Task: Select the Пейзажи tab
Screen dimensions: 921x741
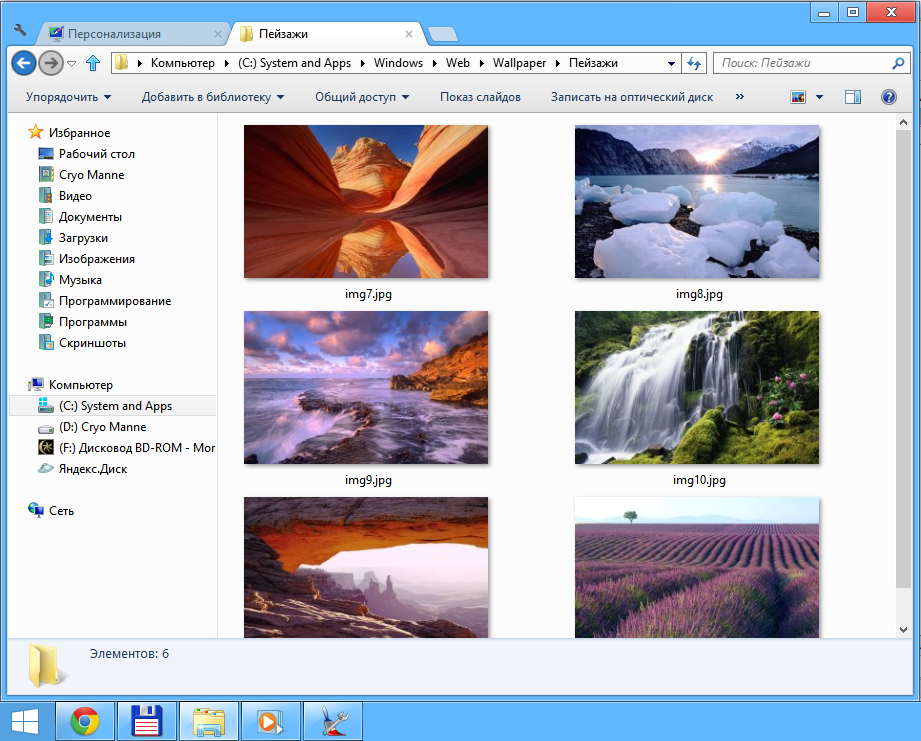Action: [290, 32]
